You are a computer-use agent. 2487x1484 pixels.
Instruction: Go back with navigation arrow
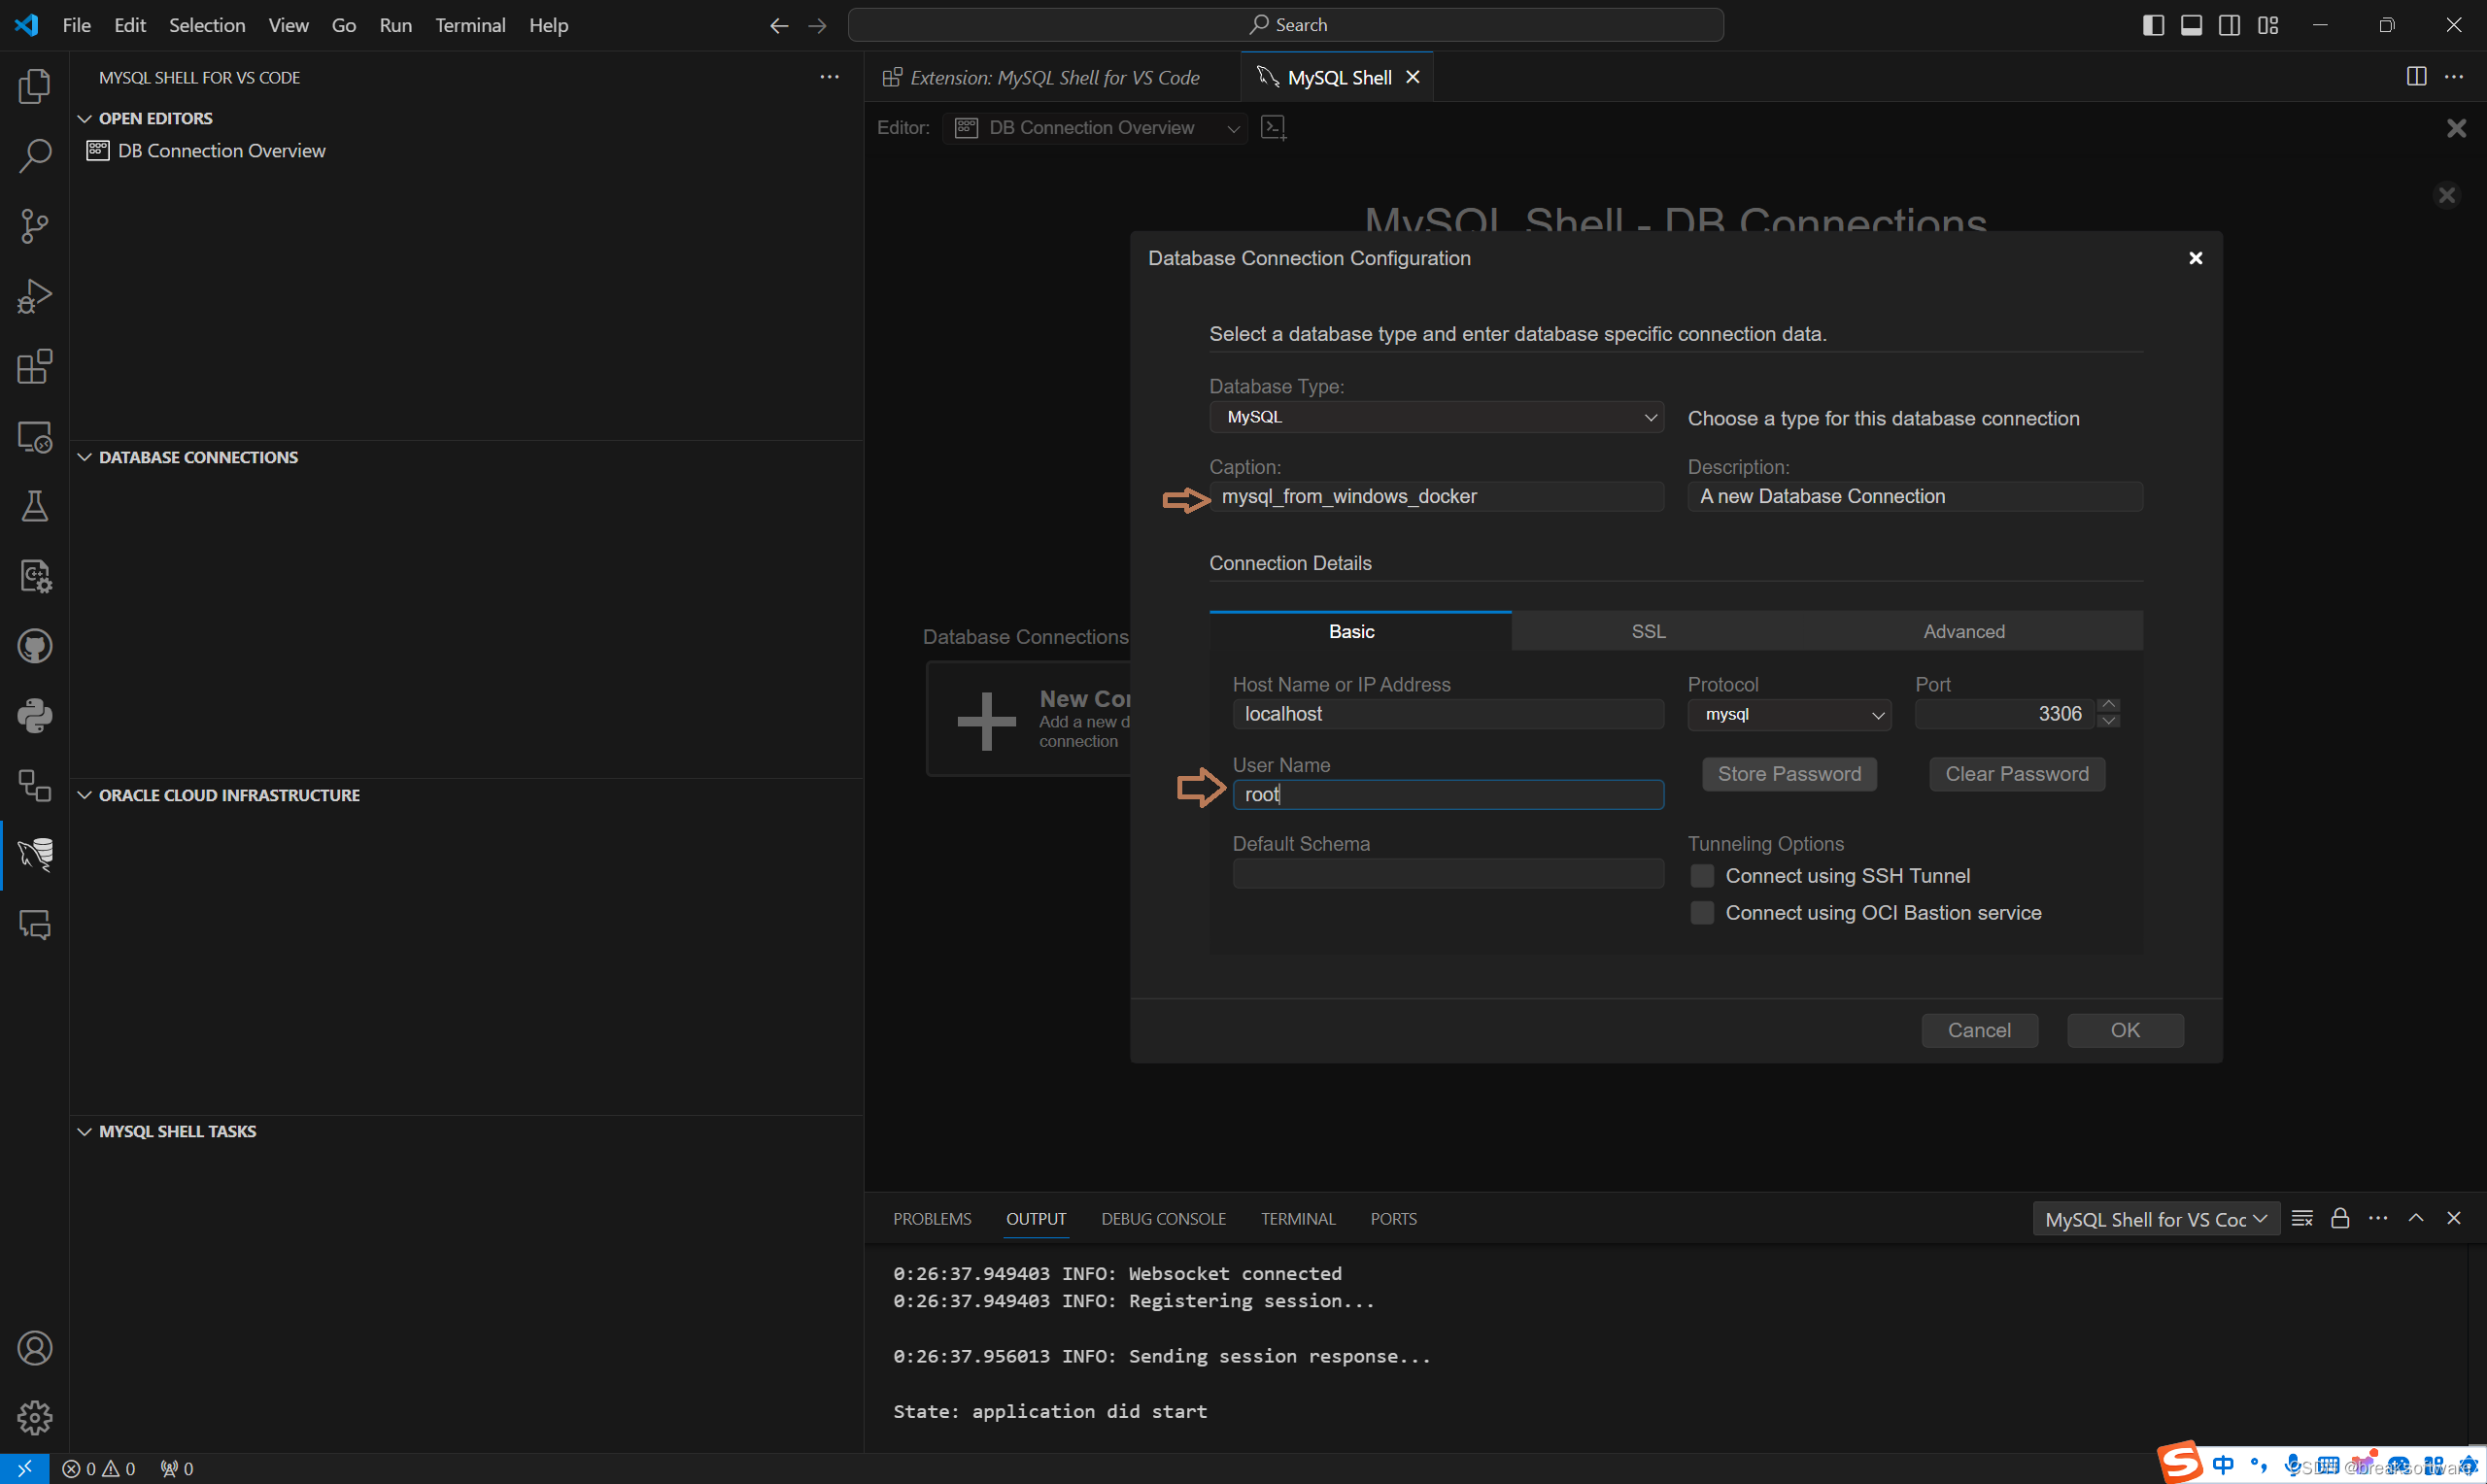pyautogui.click(x=779, y=25)
